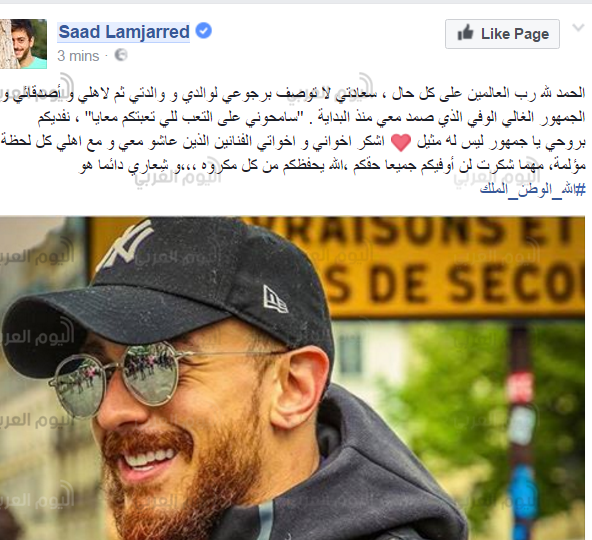Viewport: 592px width, 540px height.
Task: Click the public globe privacy icon
Action: coord(121,55)
